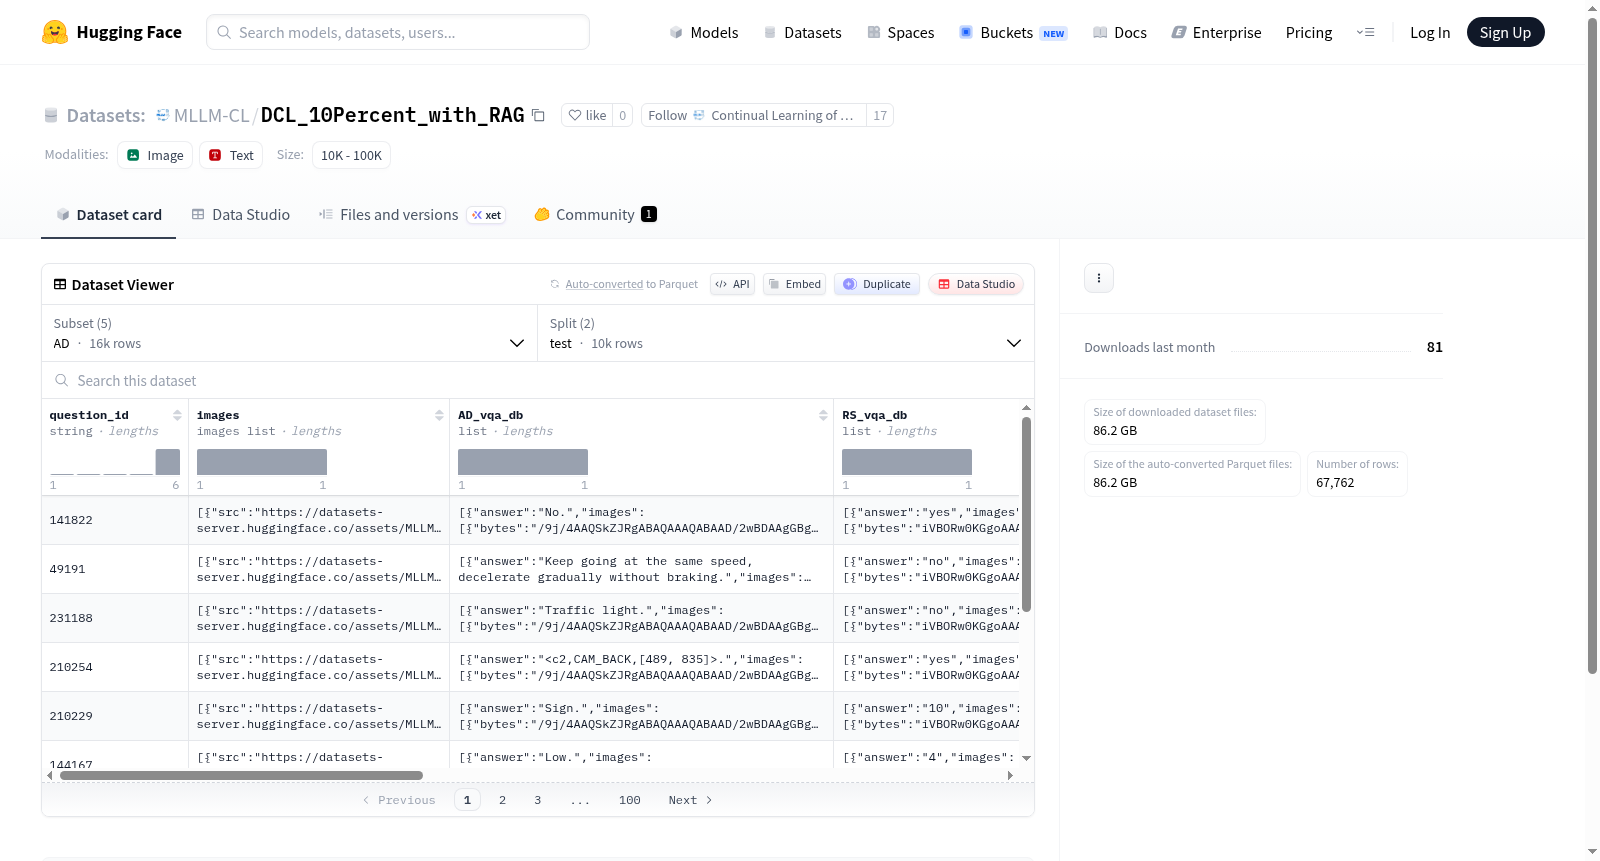Click the images lengths histogram bar
The image size is (1600, 861).
pos(262,462)
